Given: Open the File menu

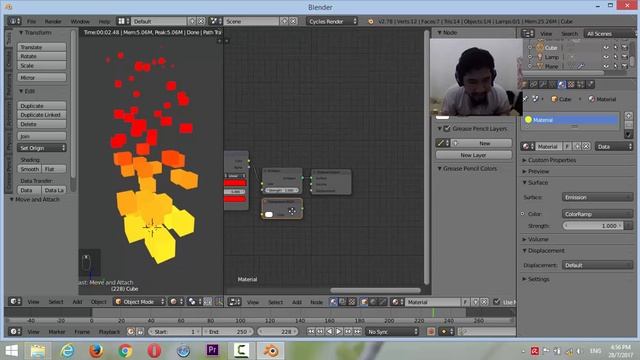Looking at the screenshot, I should (31, 21).
